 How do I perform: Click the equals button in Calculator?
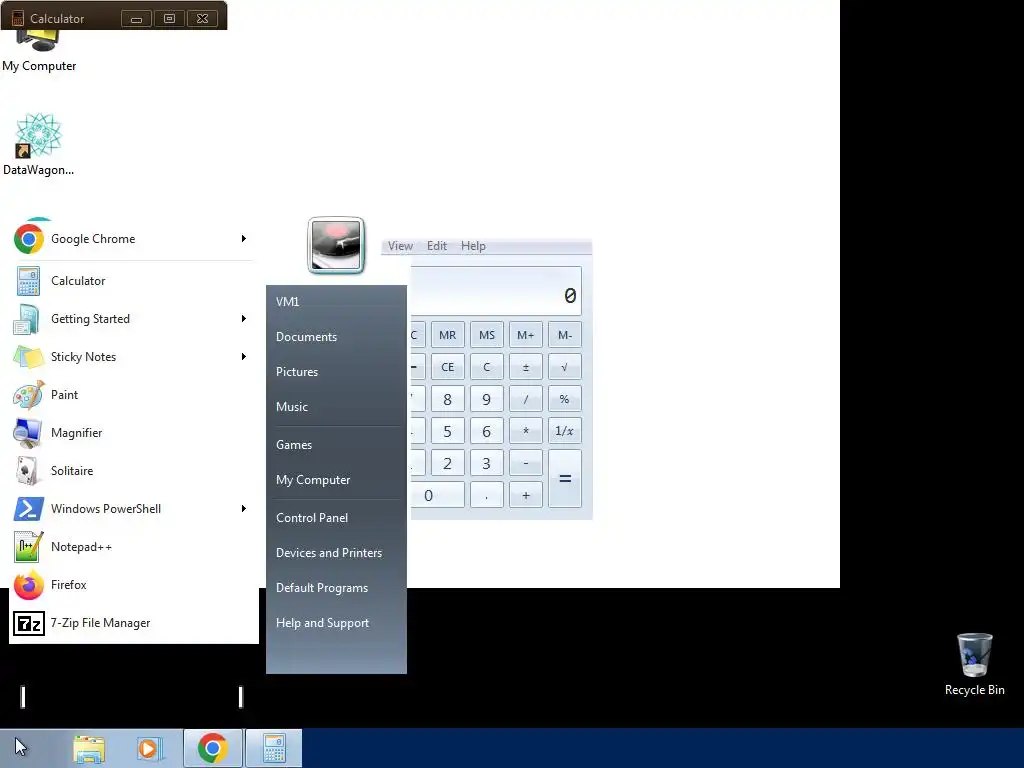(565, 479)
